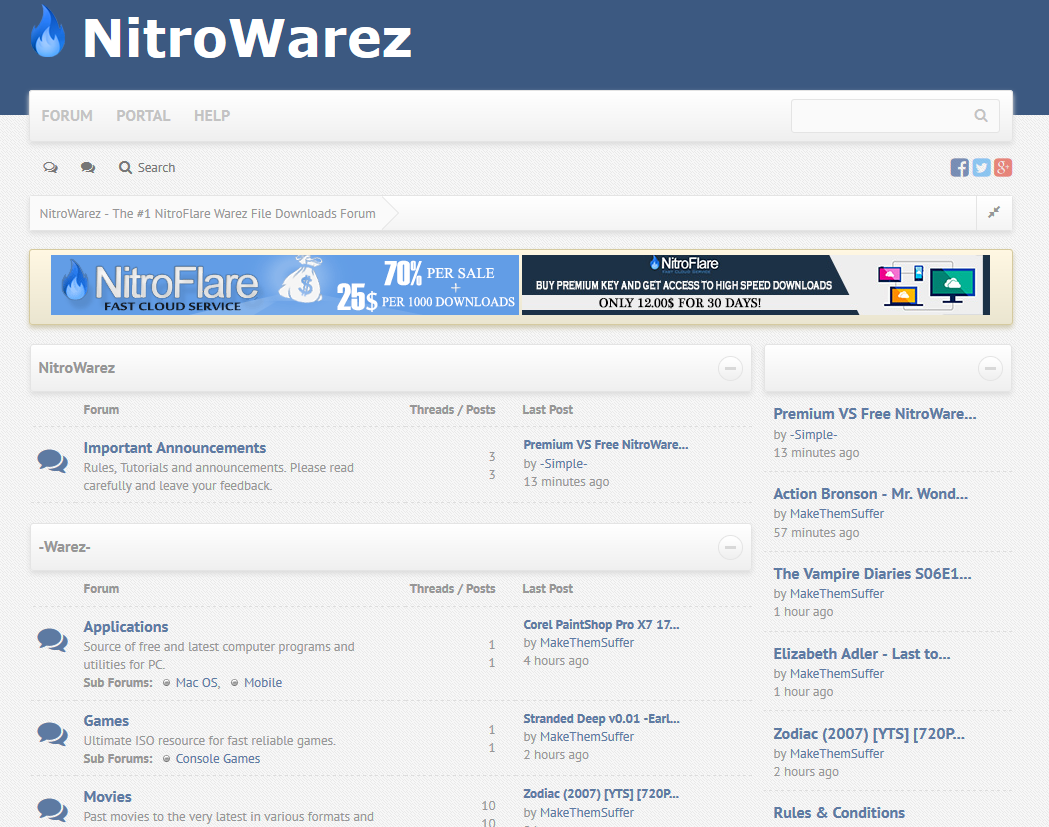Image resolution: width=1049 pixels, height=827 pixels.
Task: Click the solid chat bubbles icon
Action: tap(88, 168)
